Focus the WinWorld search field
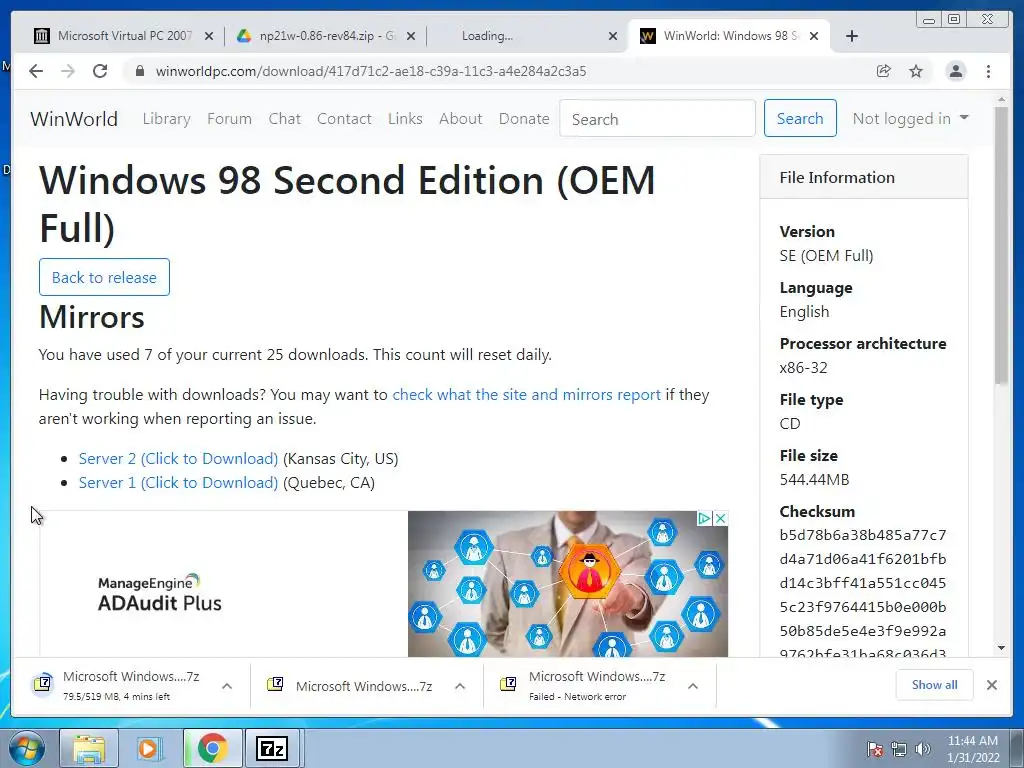The height and width of the screenshot is (768, 1024). pyautogui.click(x=657, y=119)
